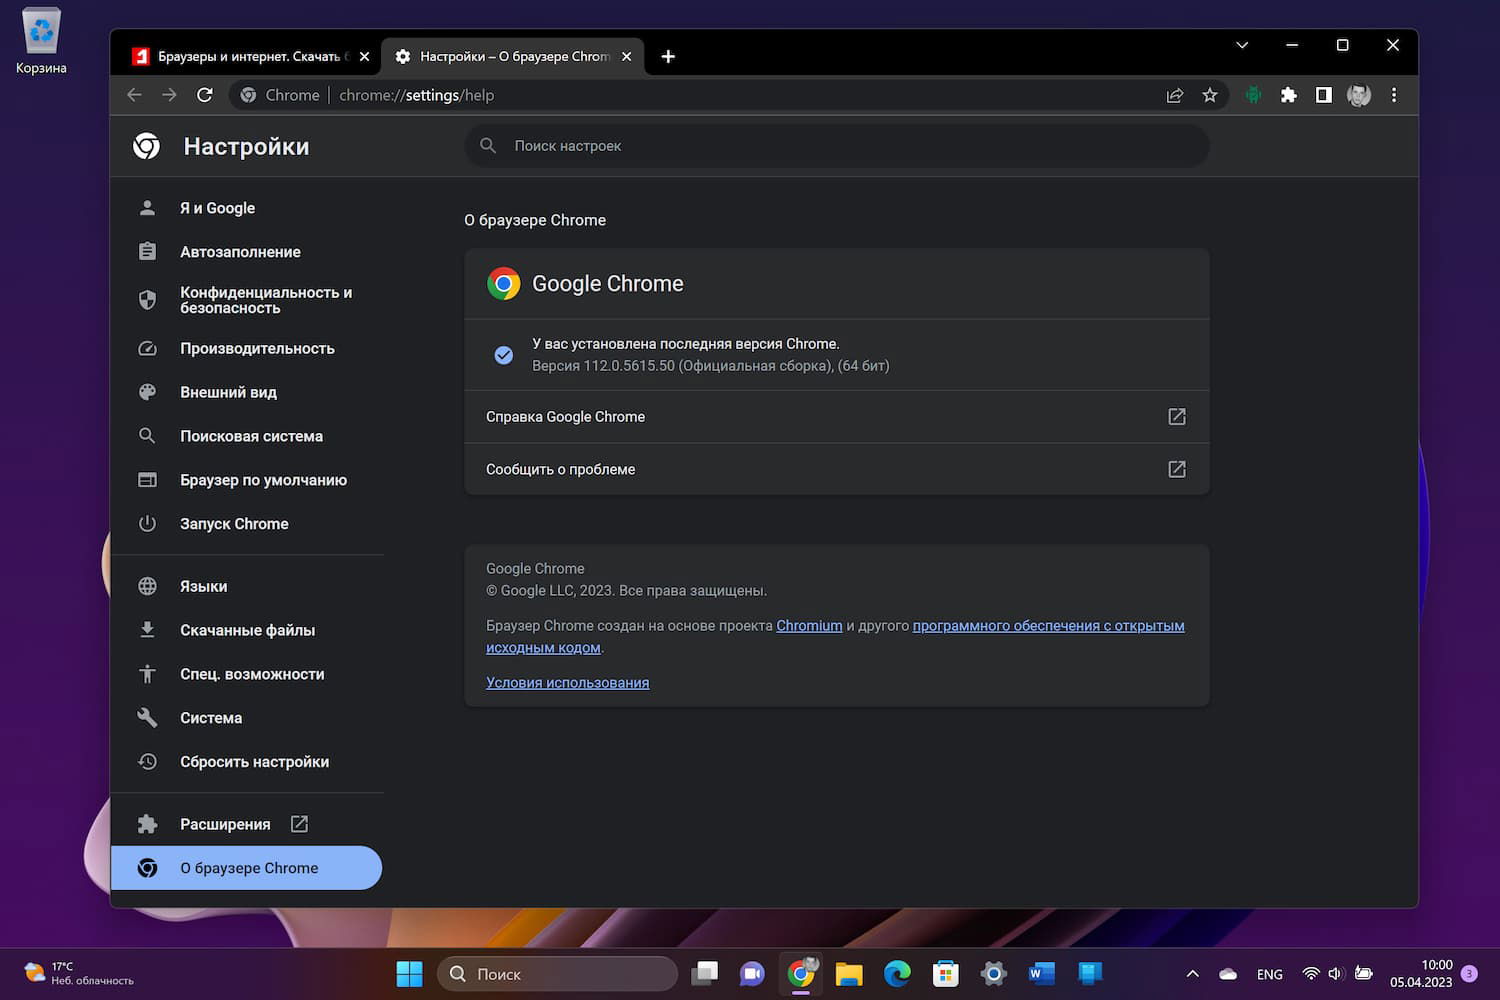Open the Windows Start menu

coord(409,974)
